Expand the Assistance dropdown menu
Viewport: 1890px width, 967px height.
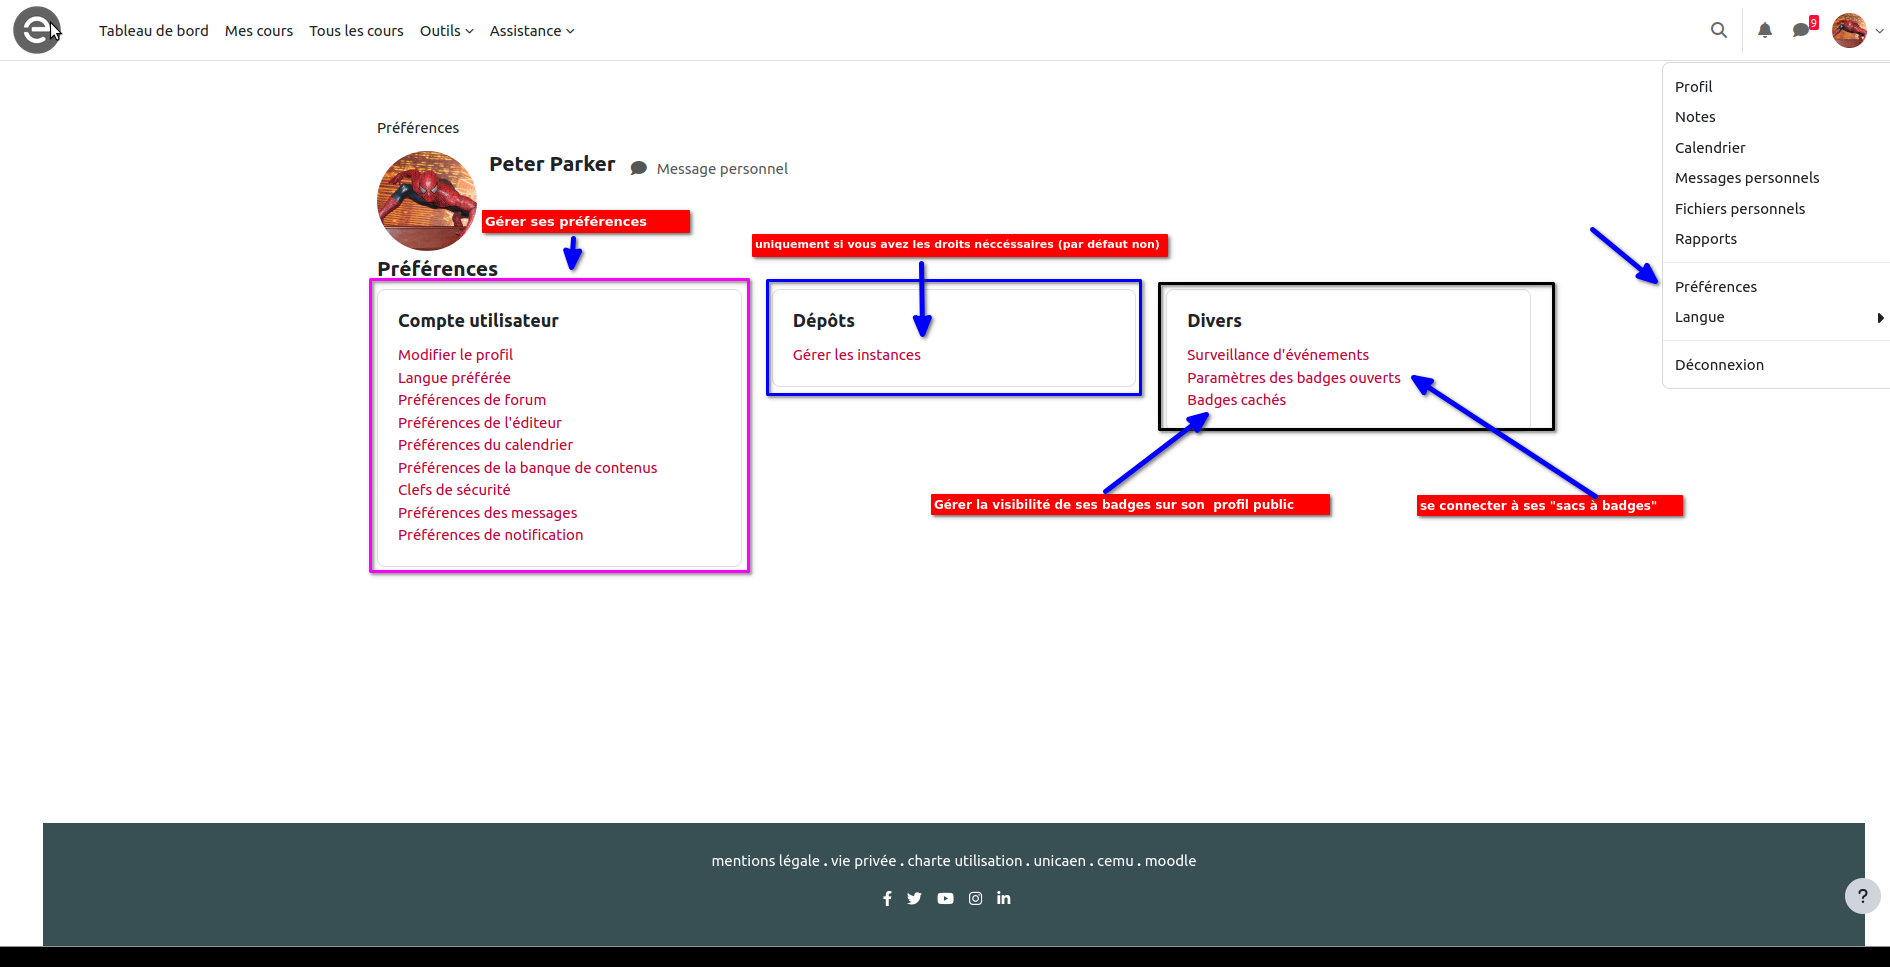[531, 31]
